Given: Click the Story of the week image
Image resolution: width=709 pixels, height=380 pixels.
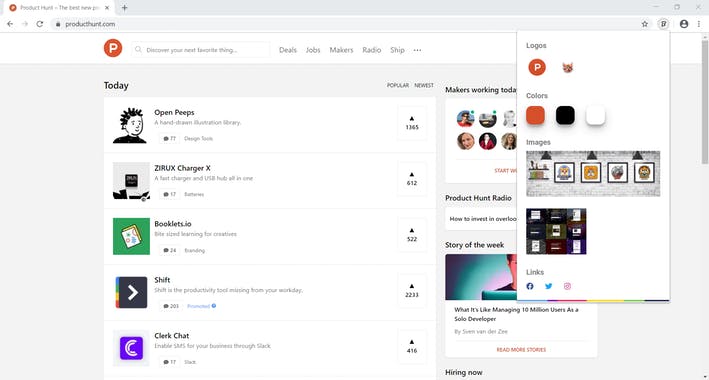Looking at the screenshot, I should pos(481,277).
